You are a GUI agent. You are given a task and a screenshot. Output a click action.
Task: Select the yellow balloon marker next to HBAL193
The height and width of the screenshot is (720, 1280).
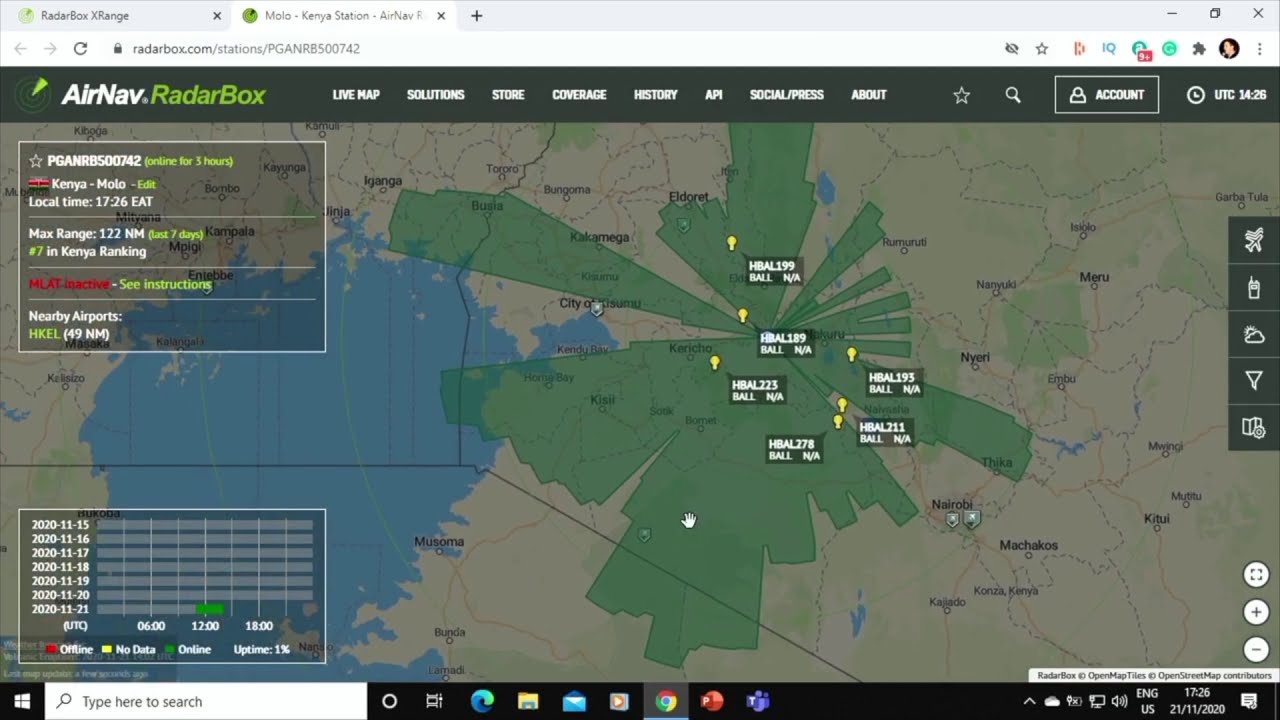coord(852,354)
